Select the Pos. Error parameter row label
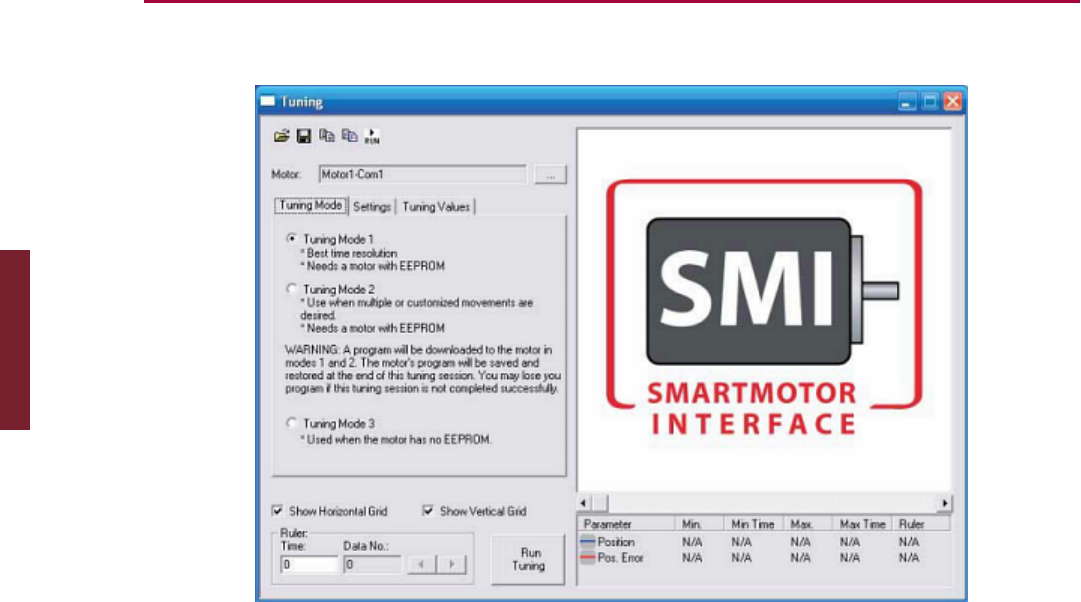This screenshot has height=602, width=1081. 620,558
